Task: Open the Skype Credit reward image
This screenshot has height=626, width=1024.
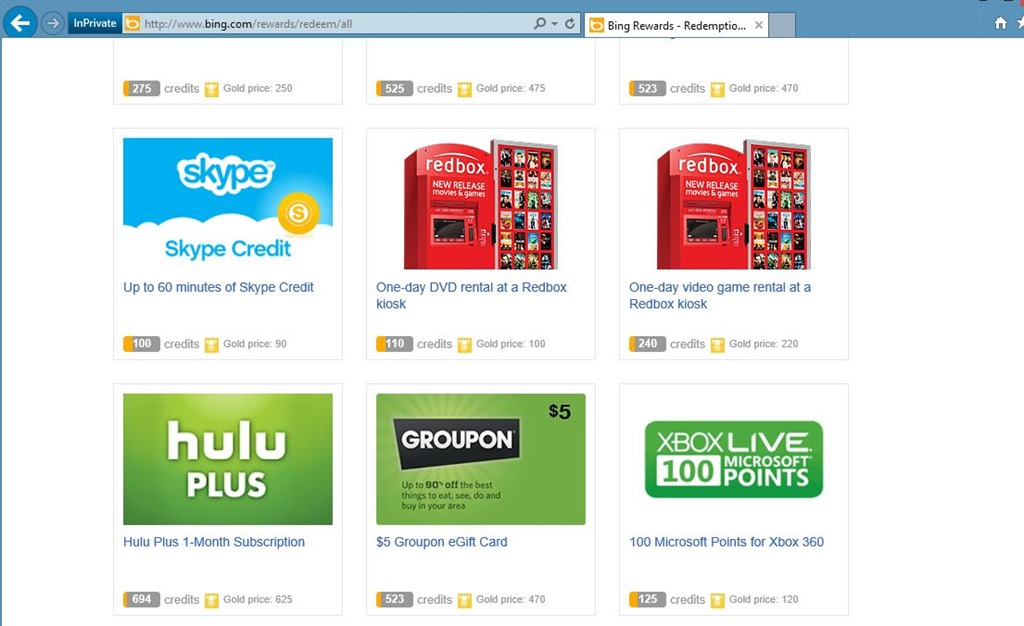Action: (x=228, y=203)
